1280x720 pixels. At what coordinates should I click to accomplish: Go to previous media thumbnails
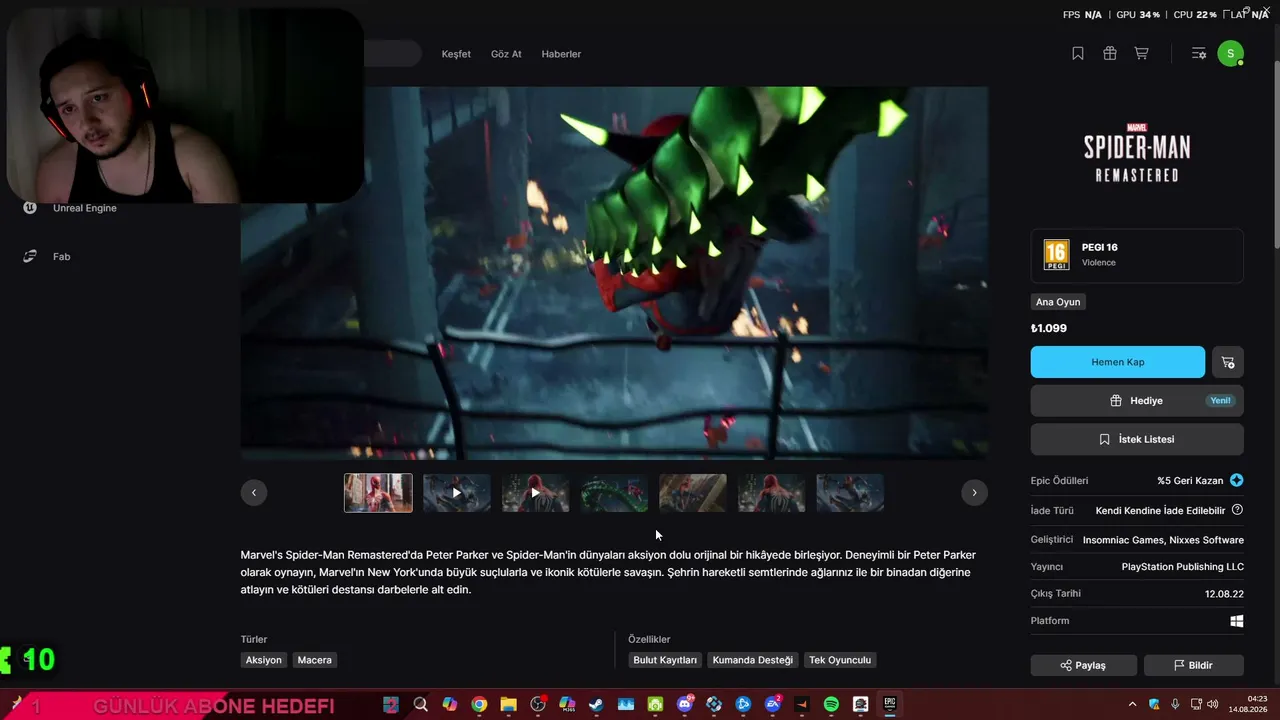coord(254,492)
